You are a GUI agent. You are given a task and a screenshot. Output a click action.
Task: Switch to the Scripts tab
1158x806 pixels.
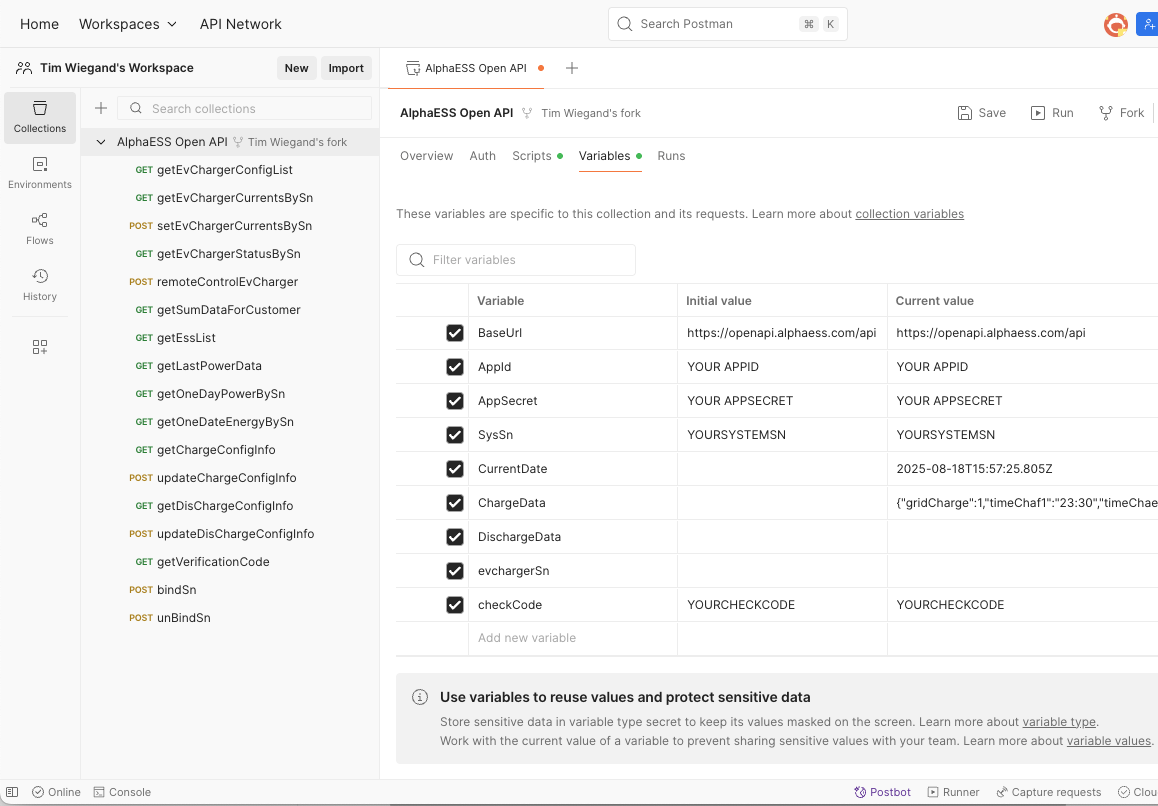pos(537,156)
